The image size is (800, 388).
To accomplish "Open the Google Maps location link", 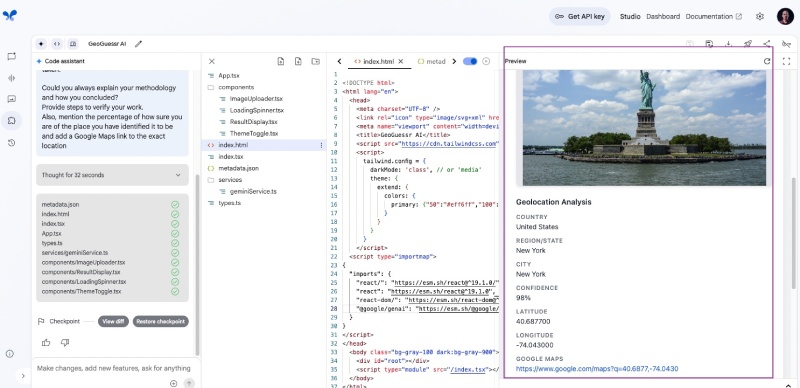I will point(597,369).
